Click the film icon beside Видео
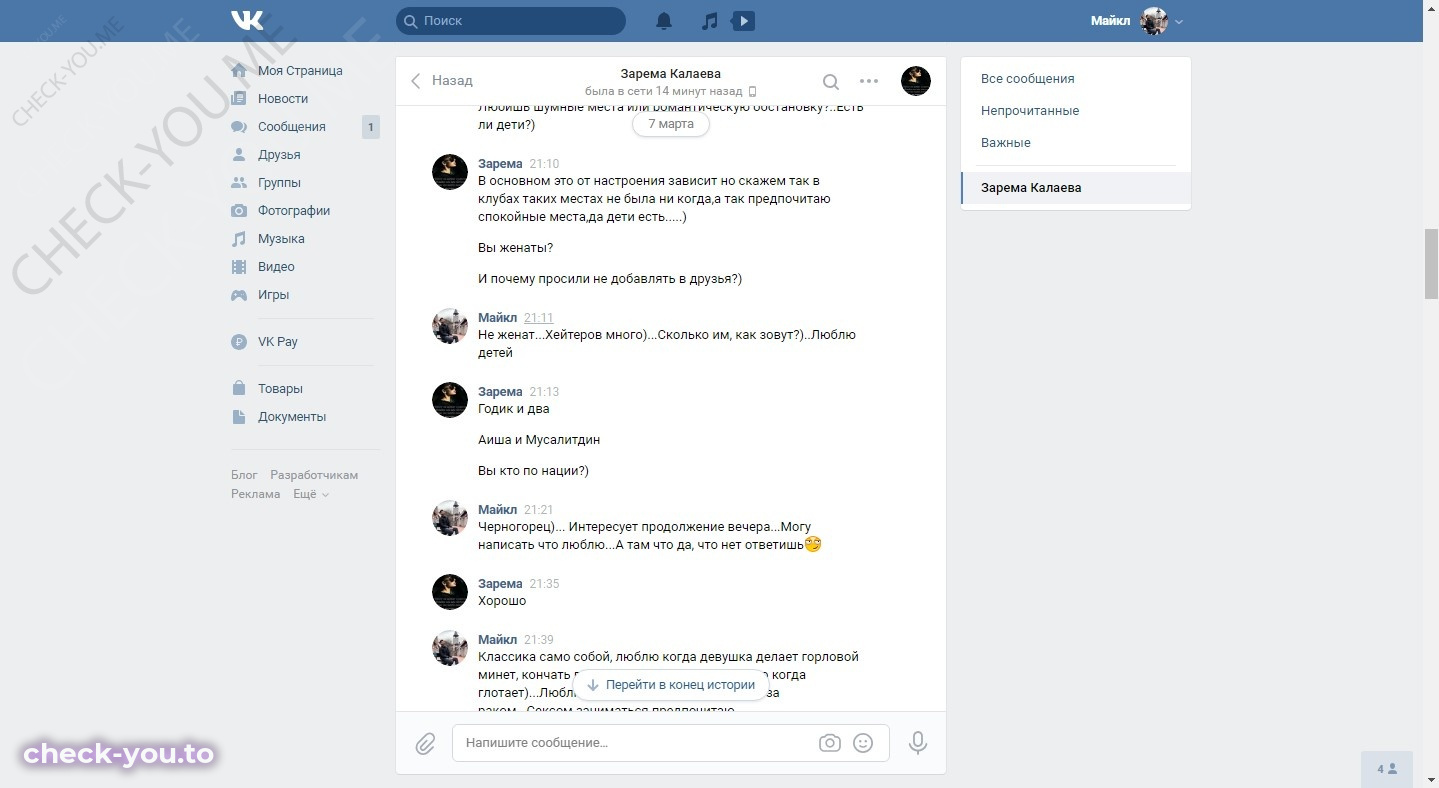Image resolution: width=1439 pixels, height=788 pixels. pos(239,267)
